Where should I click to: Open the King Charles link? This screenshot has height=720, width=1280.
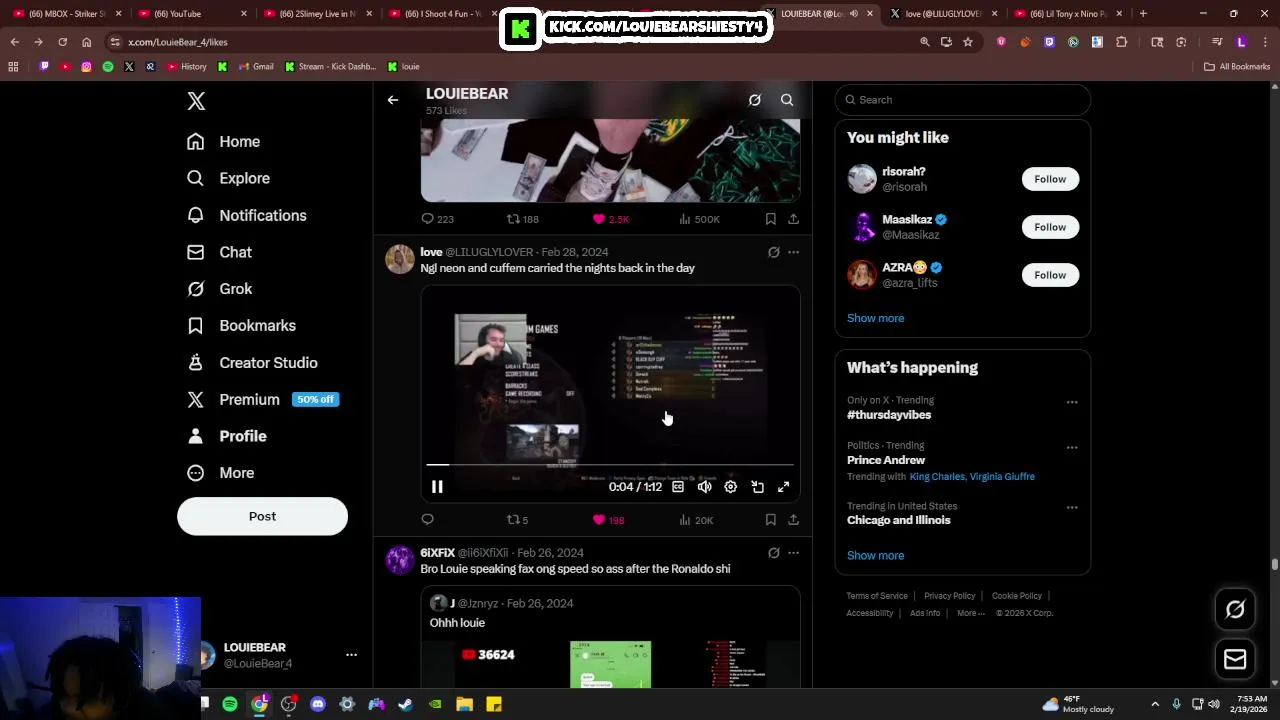pyautogui.click(x=937, y=477)
